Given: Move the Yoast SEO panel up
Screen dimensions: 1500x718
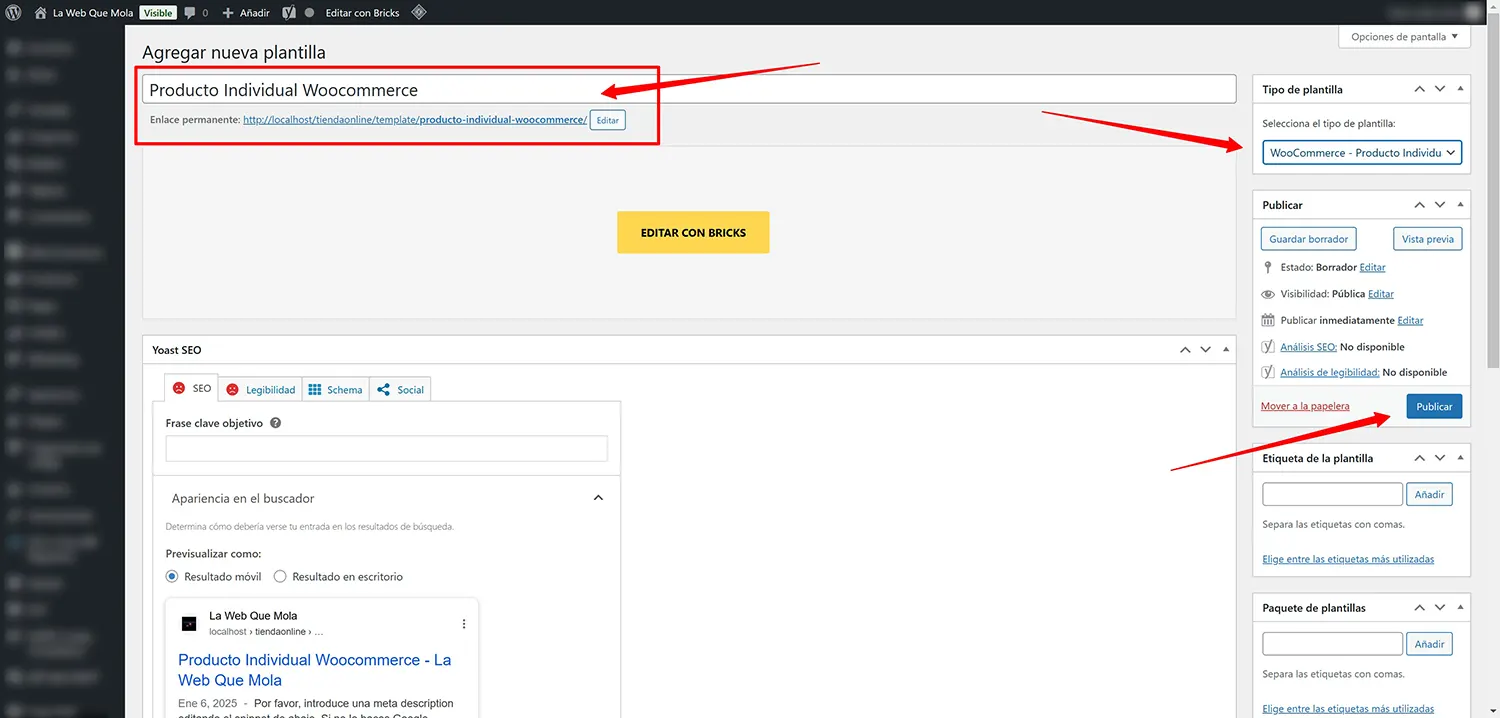Looking at the screenshot, I should pos(1185,350).
